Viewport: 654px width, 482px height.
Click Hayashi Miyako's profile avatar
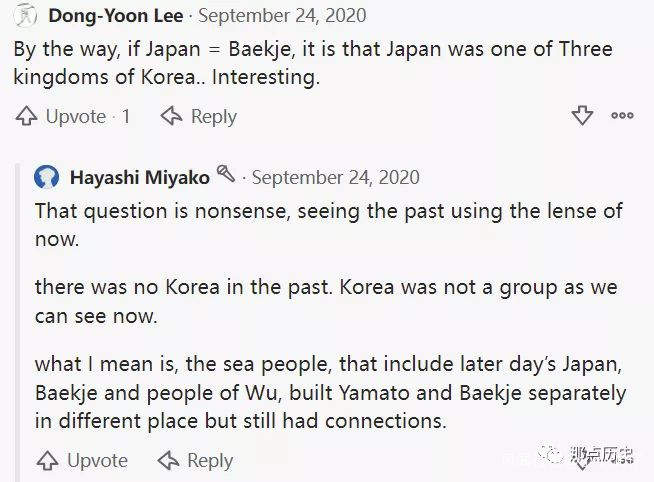point(47,178)
